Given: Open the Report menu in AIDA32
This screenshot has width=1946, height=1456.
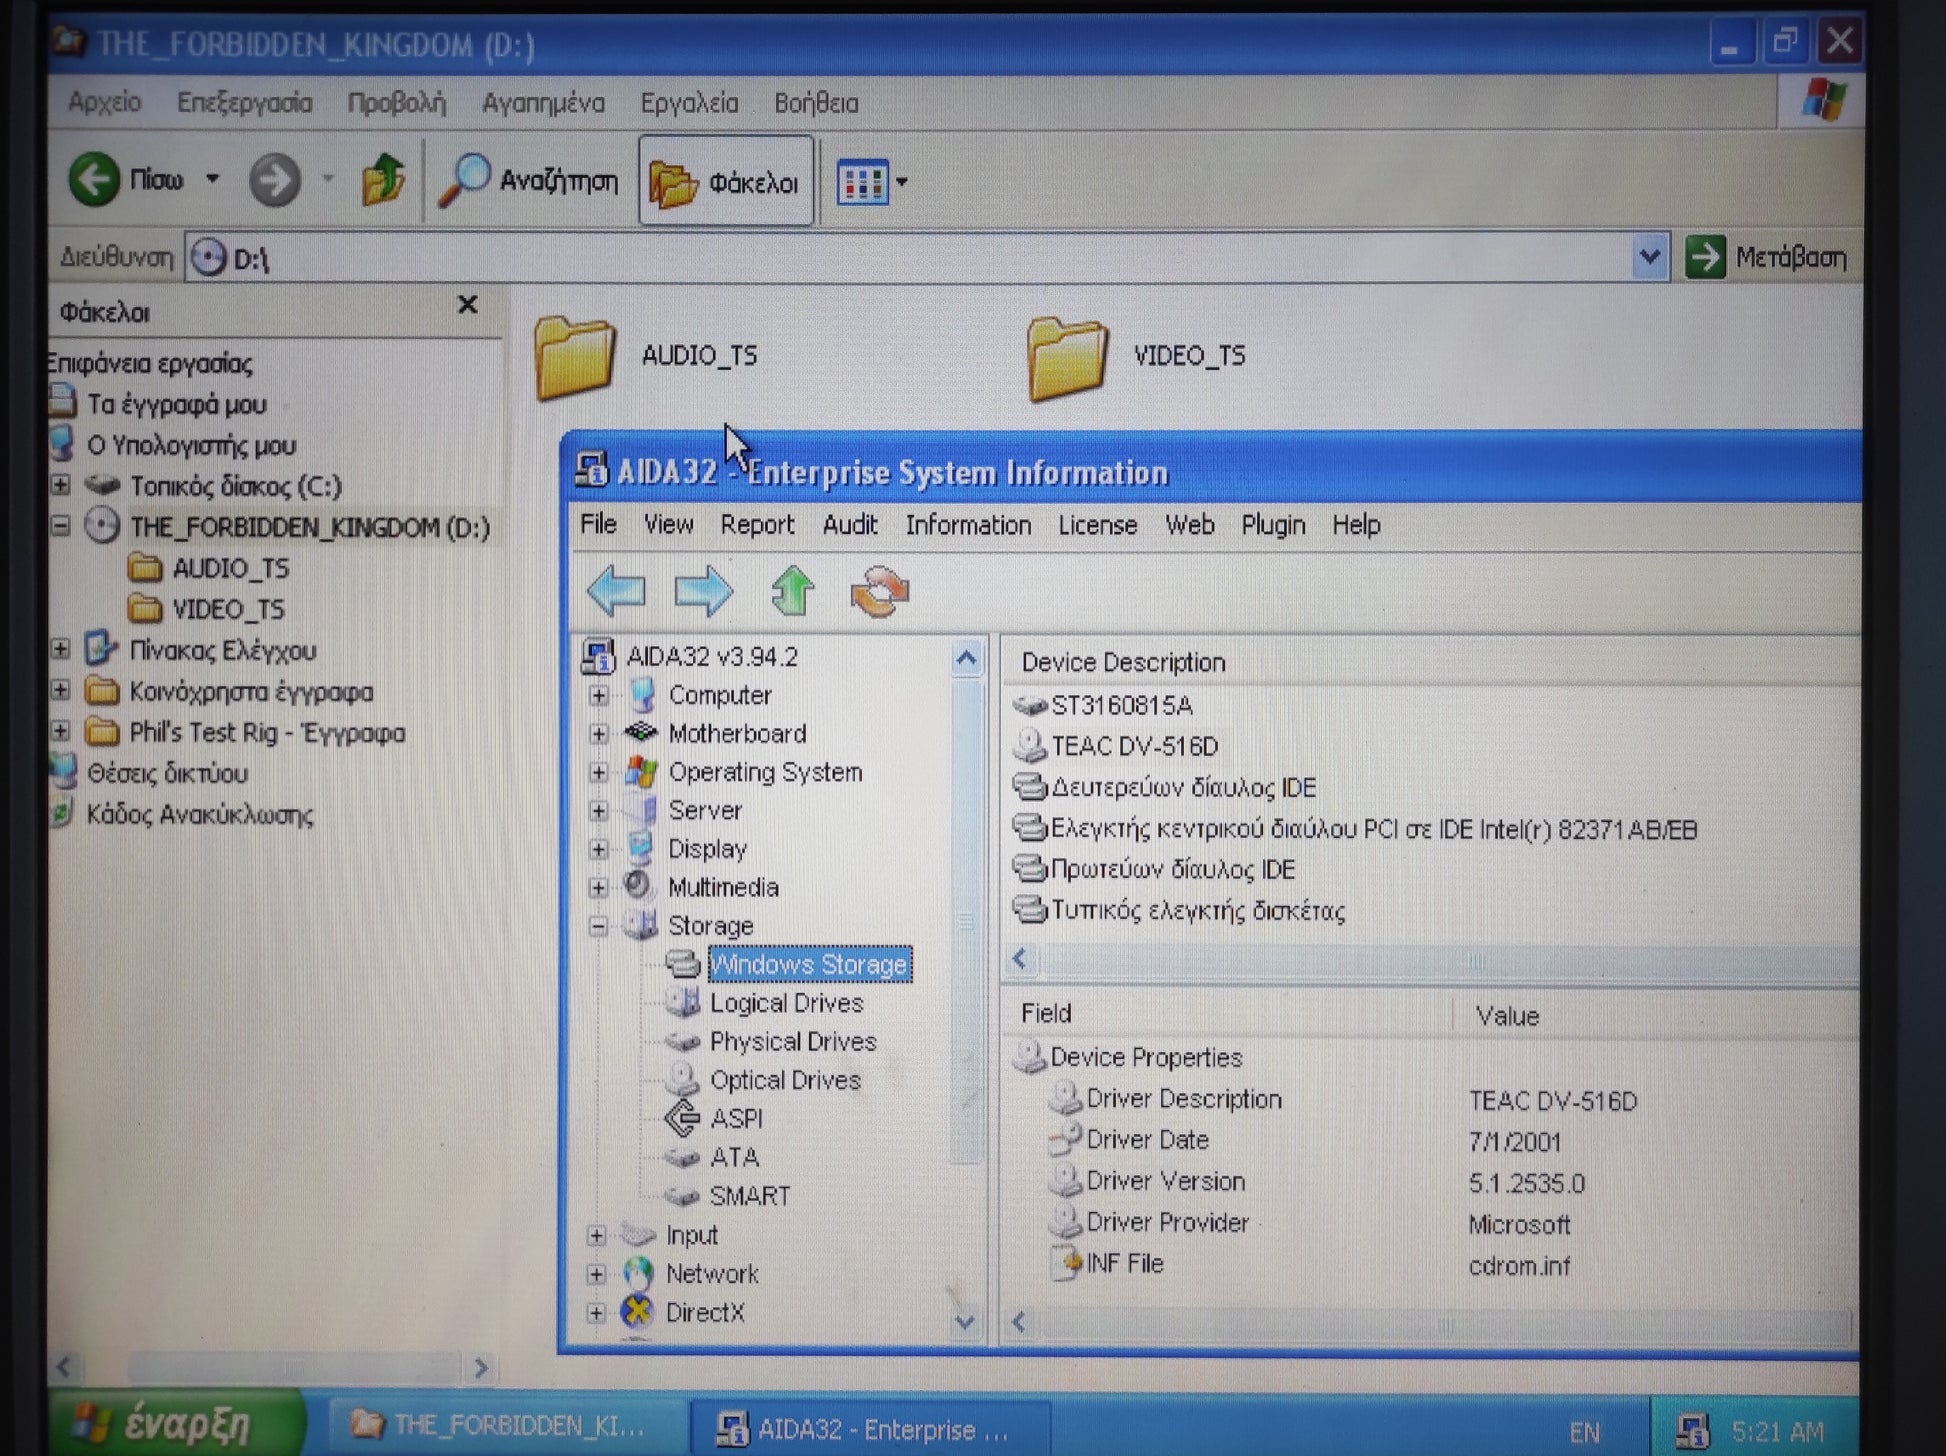Looking at the screenshot, I should coord(757,525).
